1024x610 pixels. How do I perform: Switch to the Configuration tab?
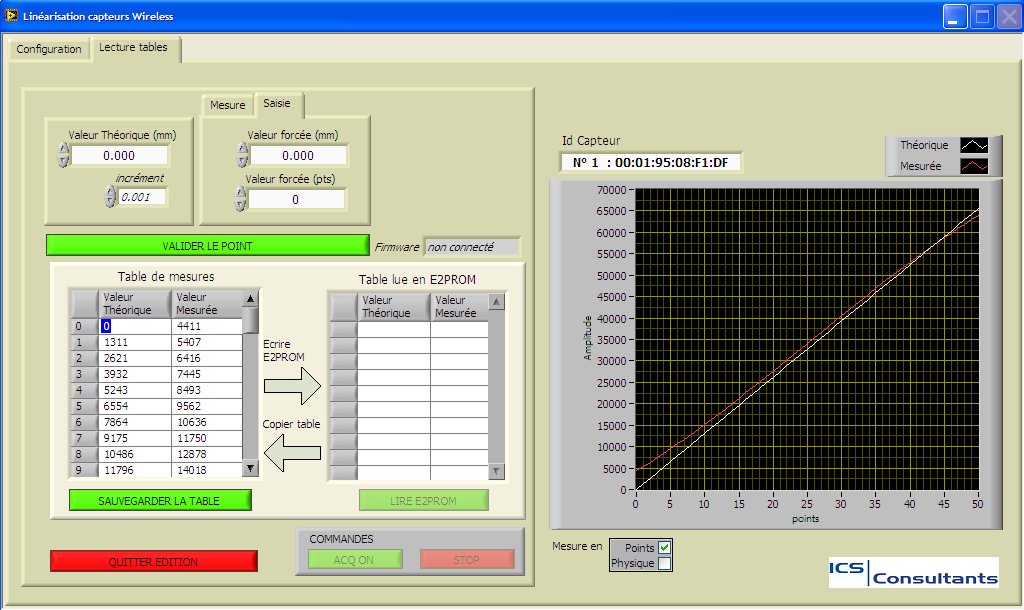[x=49, y=49]
